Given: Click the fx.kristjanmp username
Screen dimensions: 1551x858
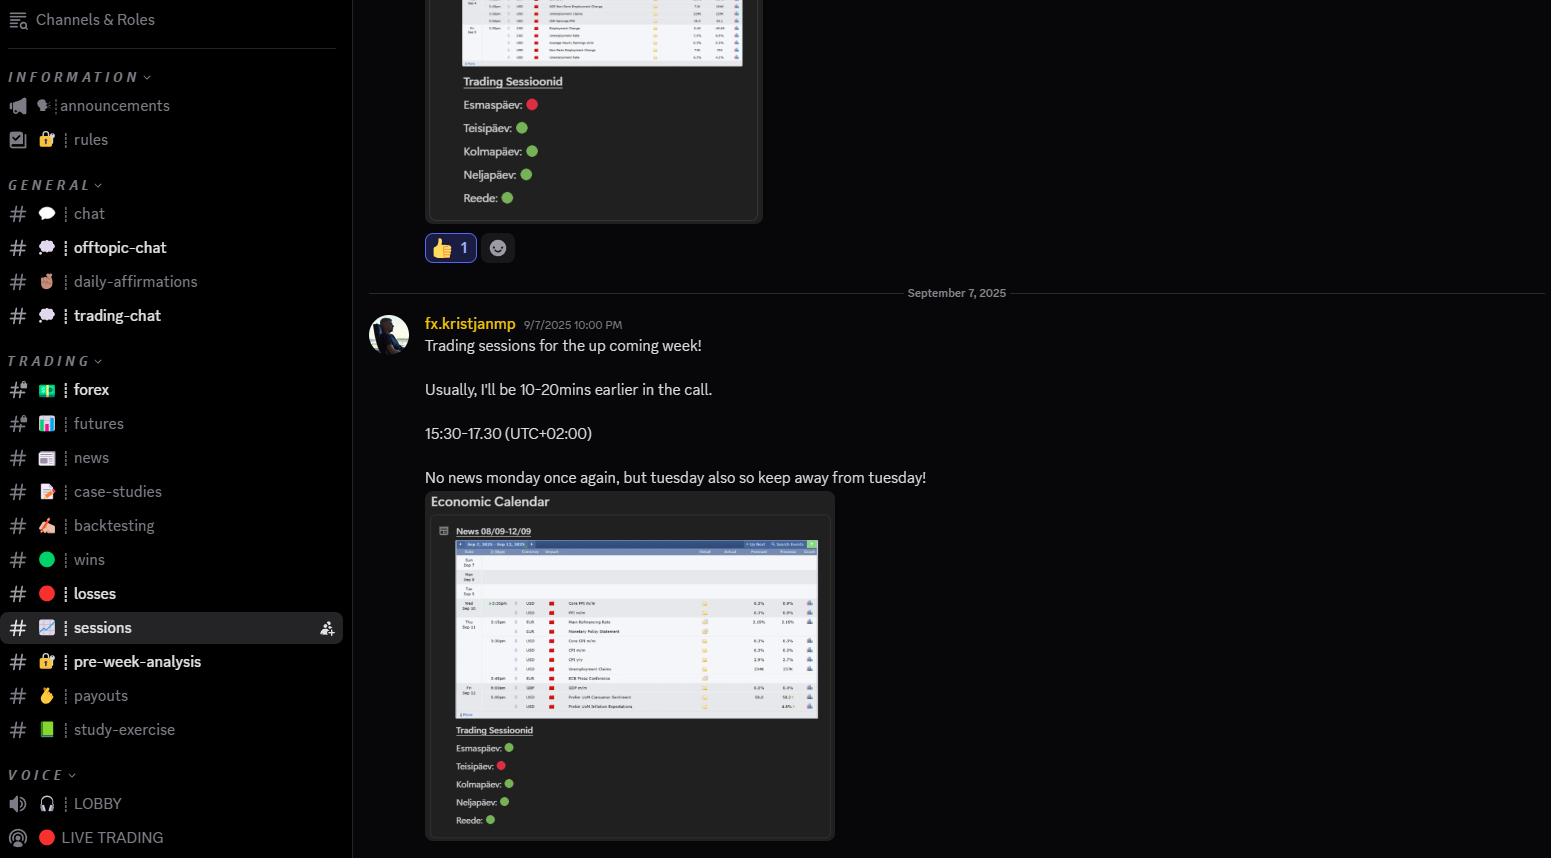Looking at the screenshot, I should pyautogui.click(x=470, y=324).
